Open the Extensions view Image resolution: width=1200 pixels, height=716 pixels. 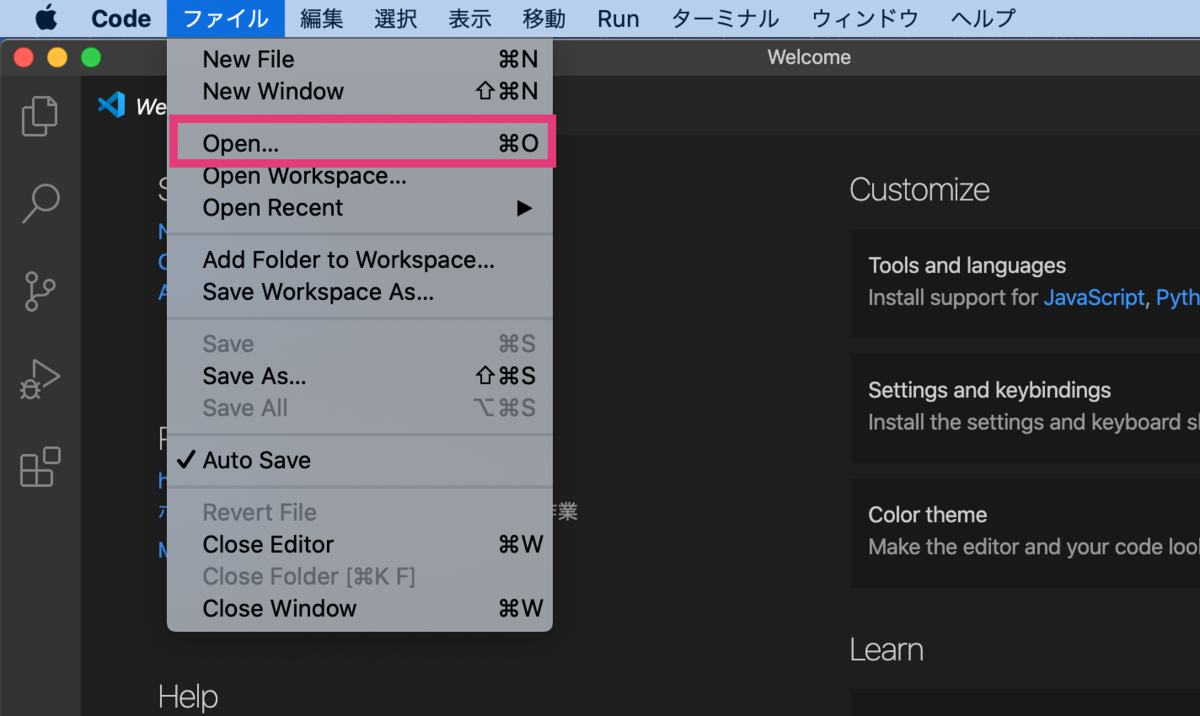point(40,467)
